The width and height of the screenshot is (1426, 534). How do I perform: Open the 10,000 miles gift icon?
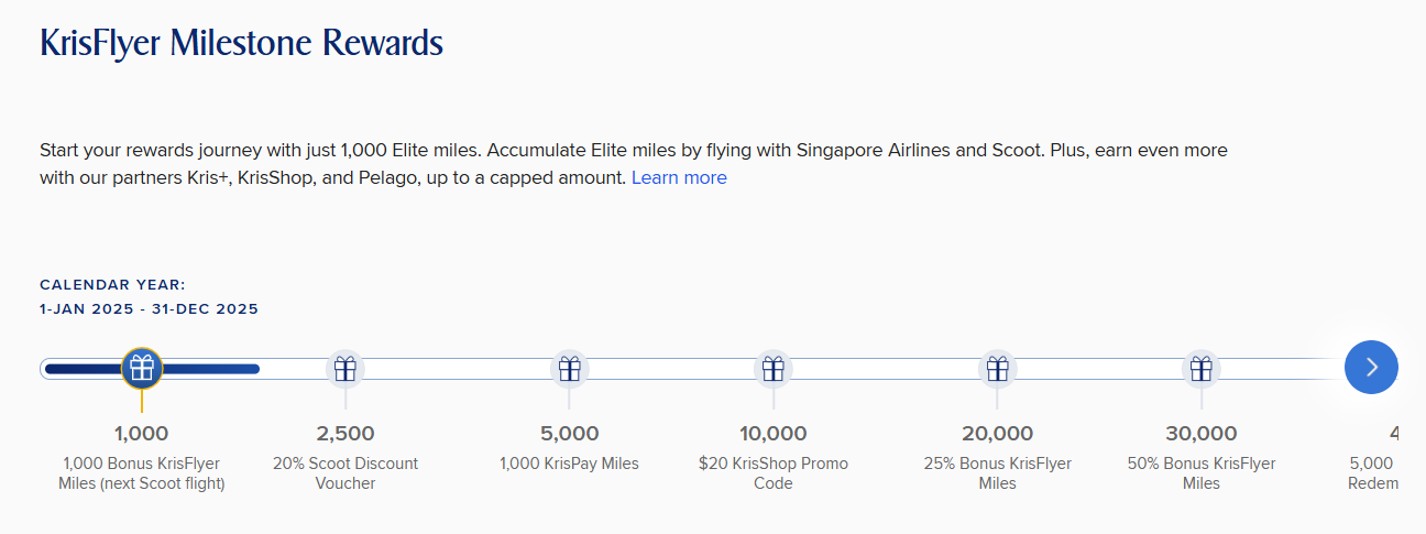(x=772, y=369)
